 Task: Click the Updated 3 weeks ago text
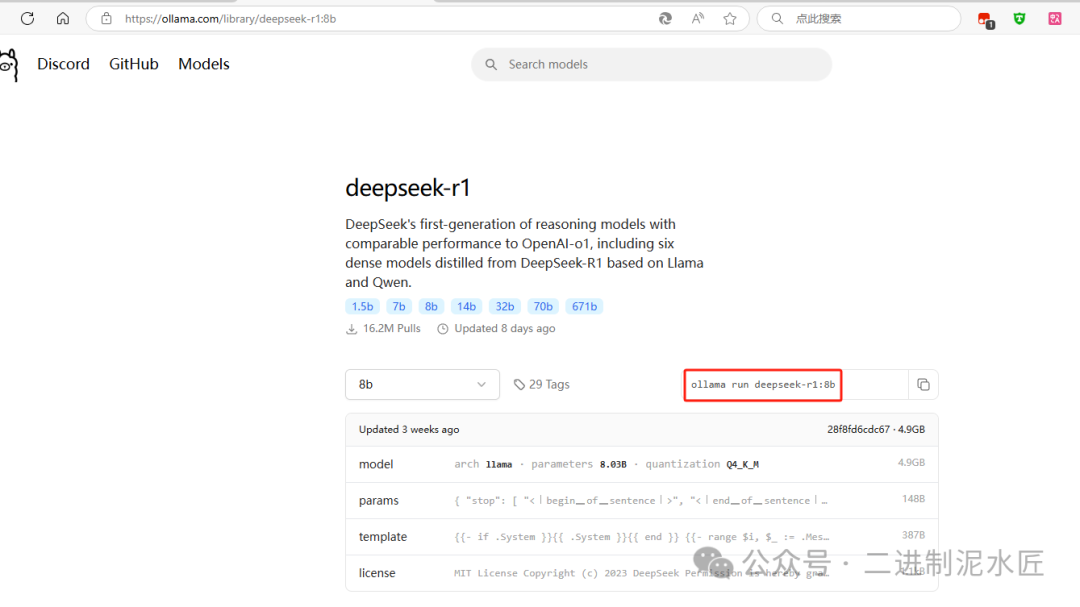(x=409, y=429)
